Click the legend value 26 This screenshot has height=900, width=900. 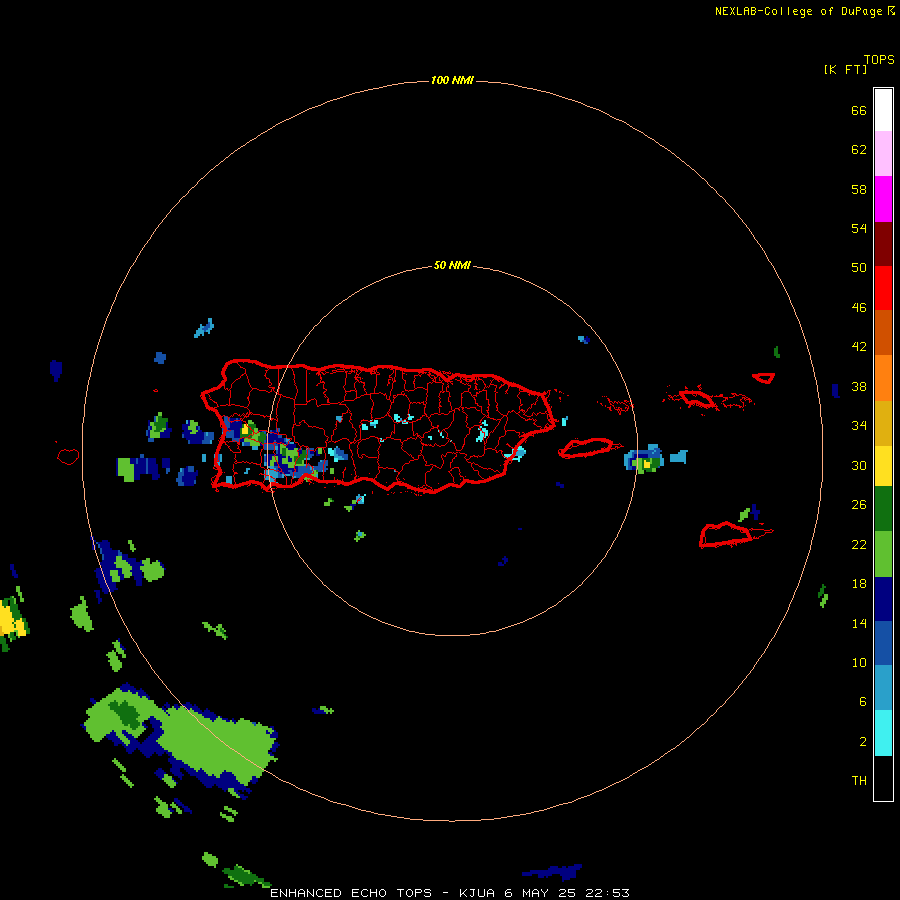click(859, 505)
